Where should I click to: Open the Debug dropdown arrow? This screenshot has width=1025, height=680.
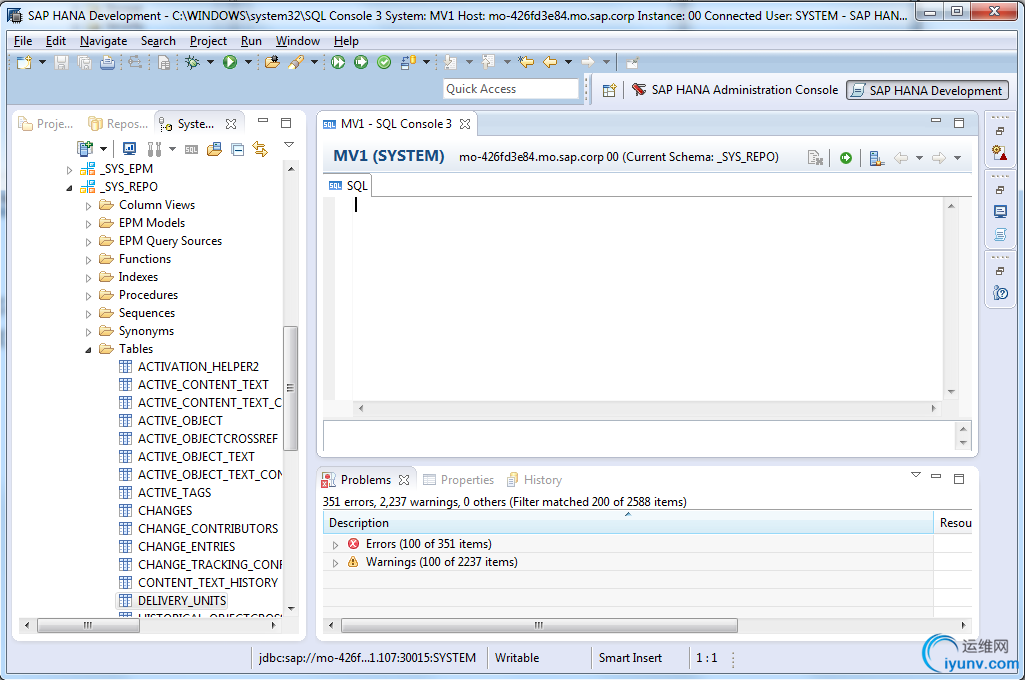[x=210, y=62]
